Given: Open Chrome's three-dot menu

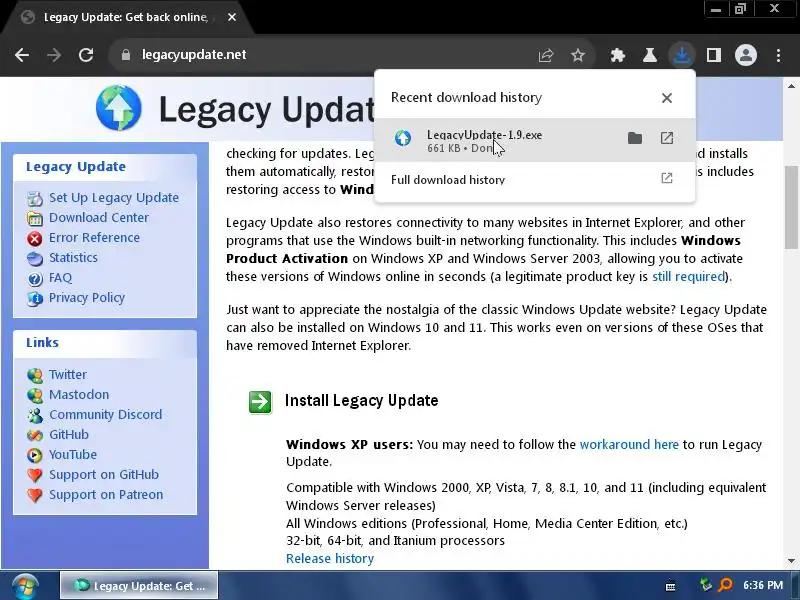Looking at the screenshot, I should 778,55.
